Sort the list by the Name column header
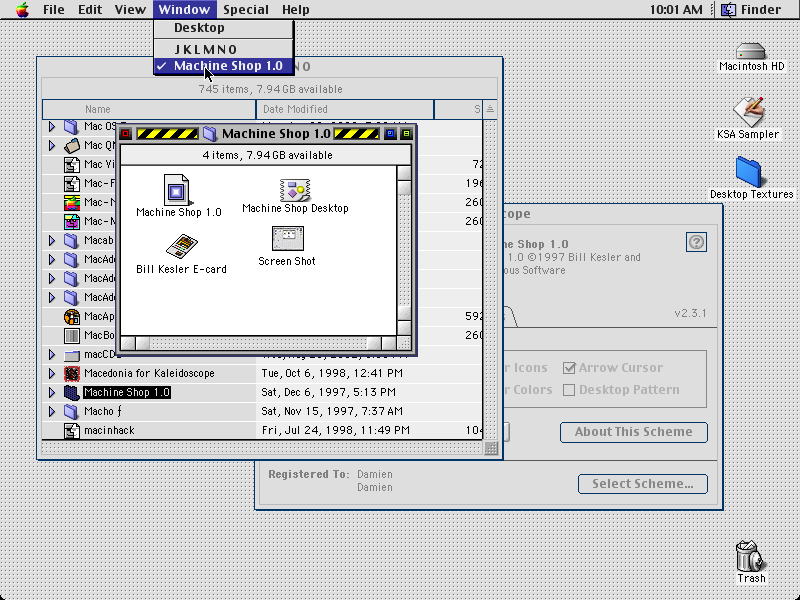800x600 pixels. [149, 109]
